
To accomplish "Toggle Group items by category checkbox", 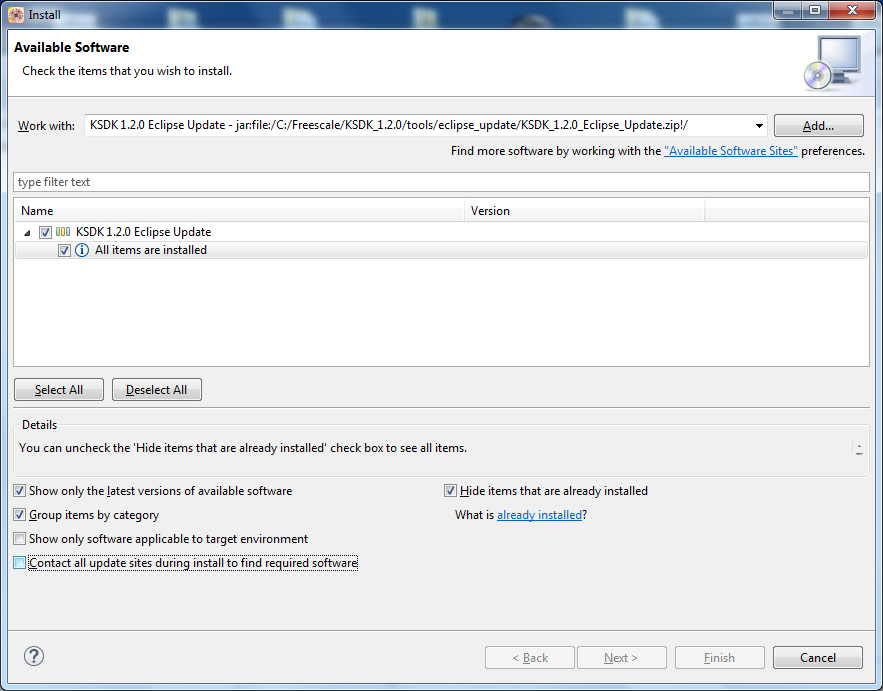I will 20,515.
